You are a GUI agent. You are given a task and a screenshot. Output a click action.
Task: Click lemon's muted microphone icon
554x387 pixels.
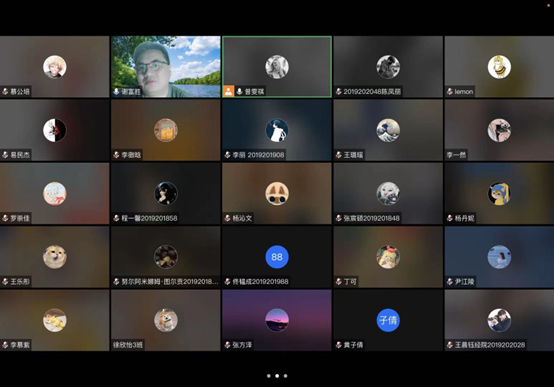(x=450, y=92)
